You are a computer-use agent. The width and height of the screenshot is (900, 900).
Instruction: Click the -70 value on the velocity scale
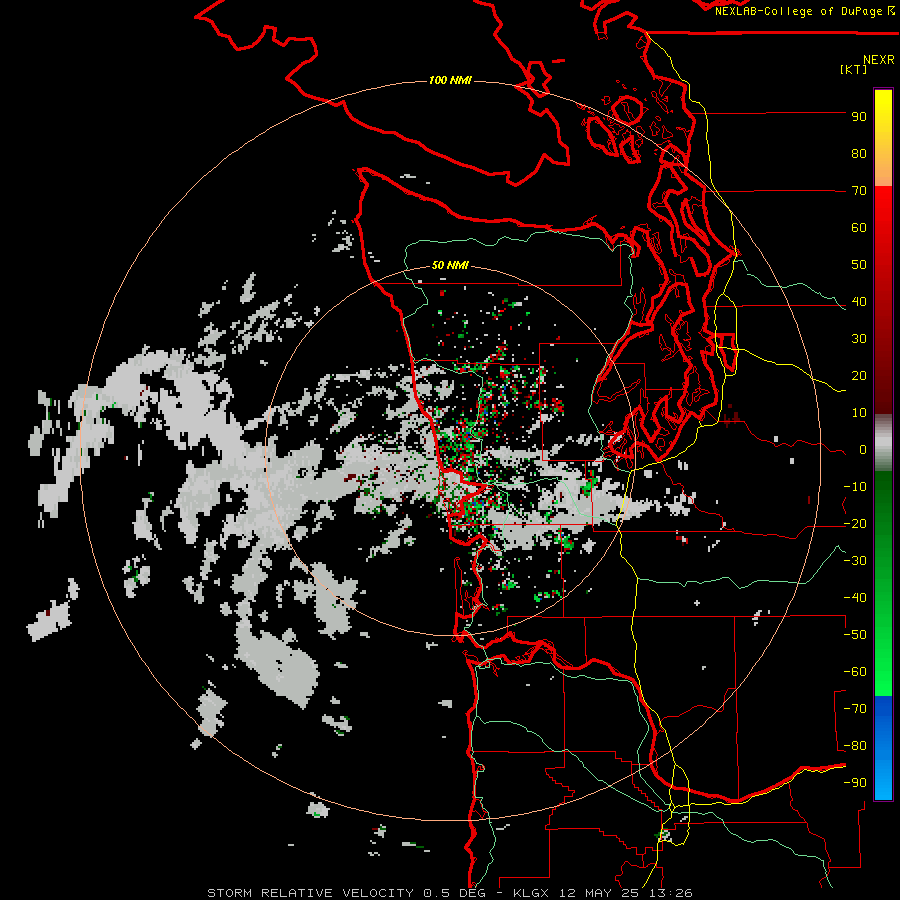coord(855,709)
